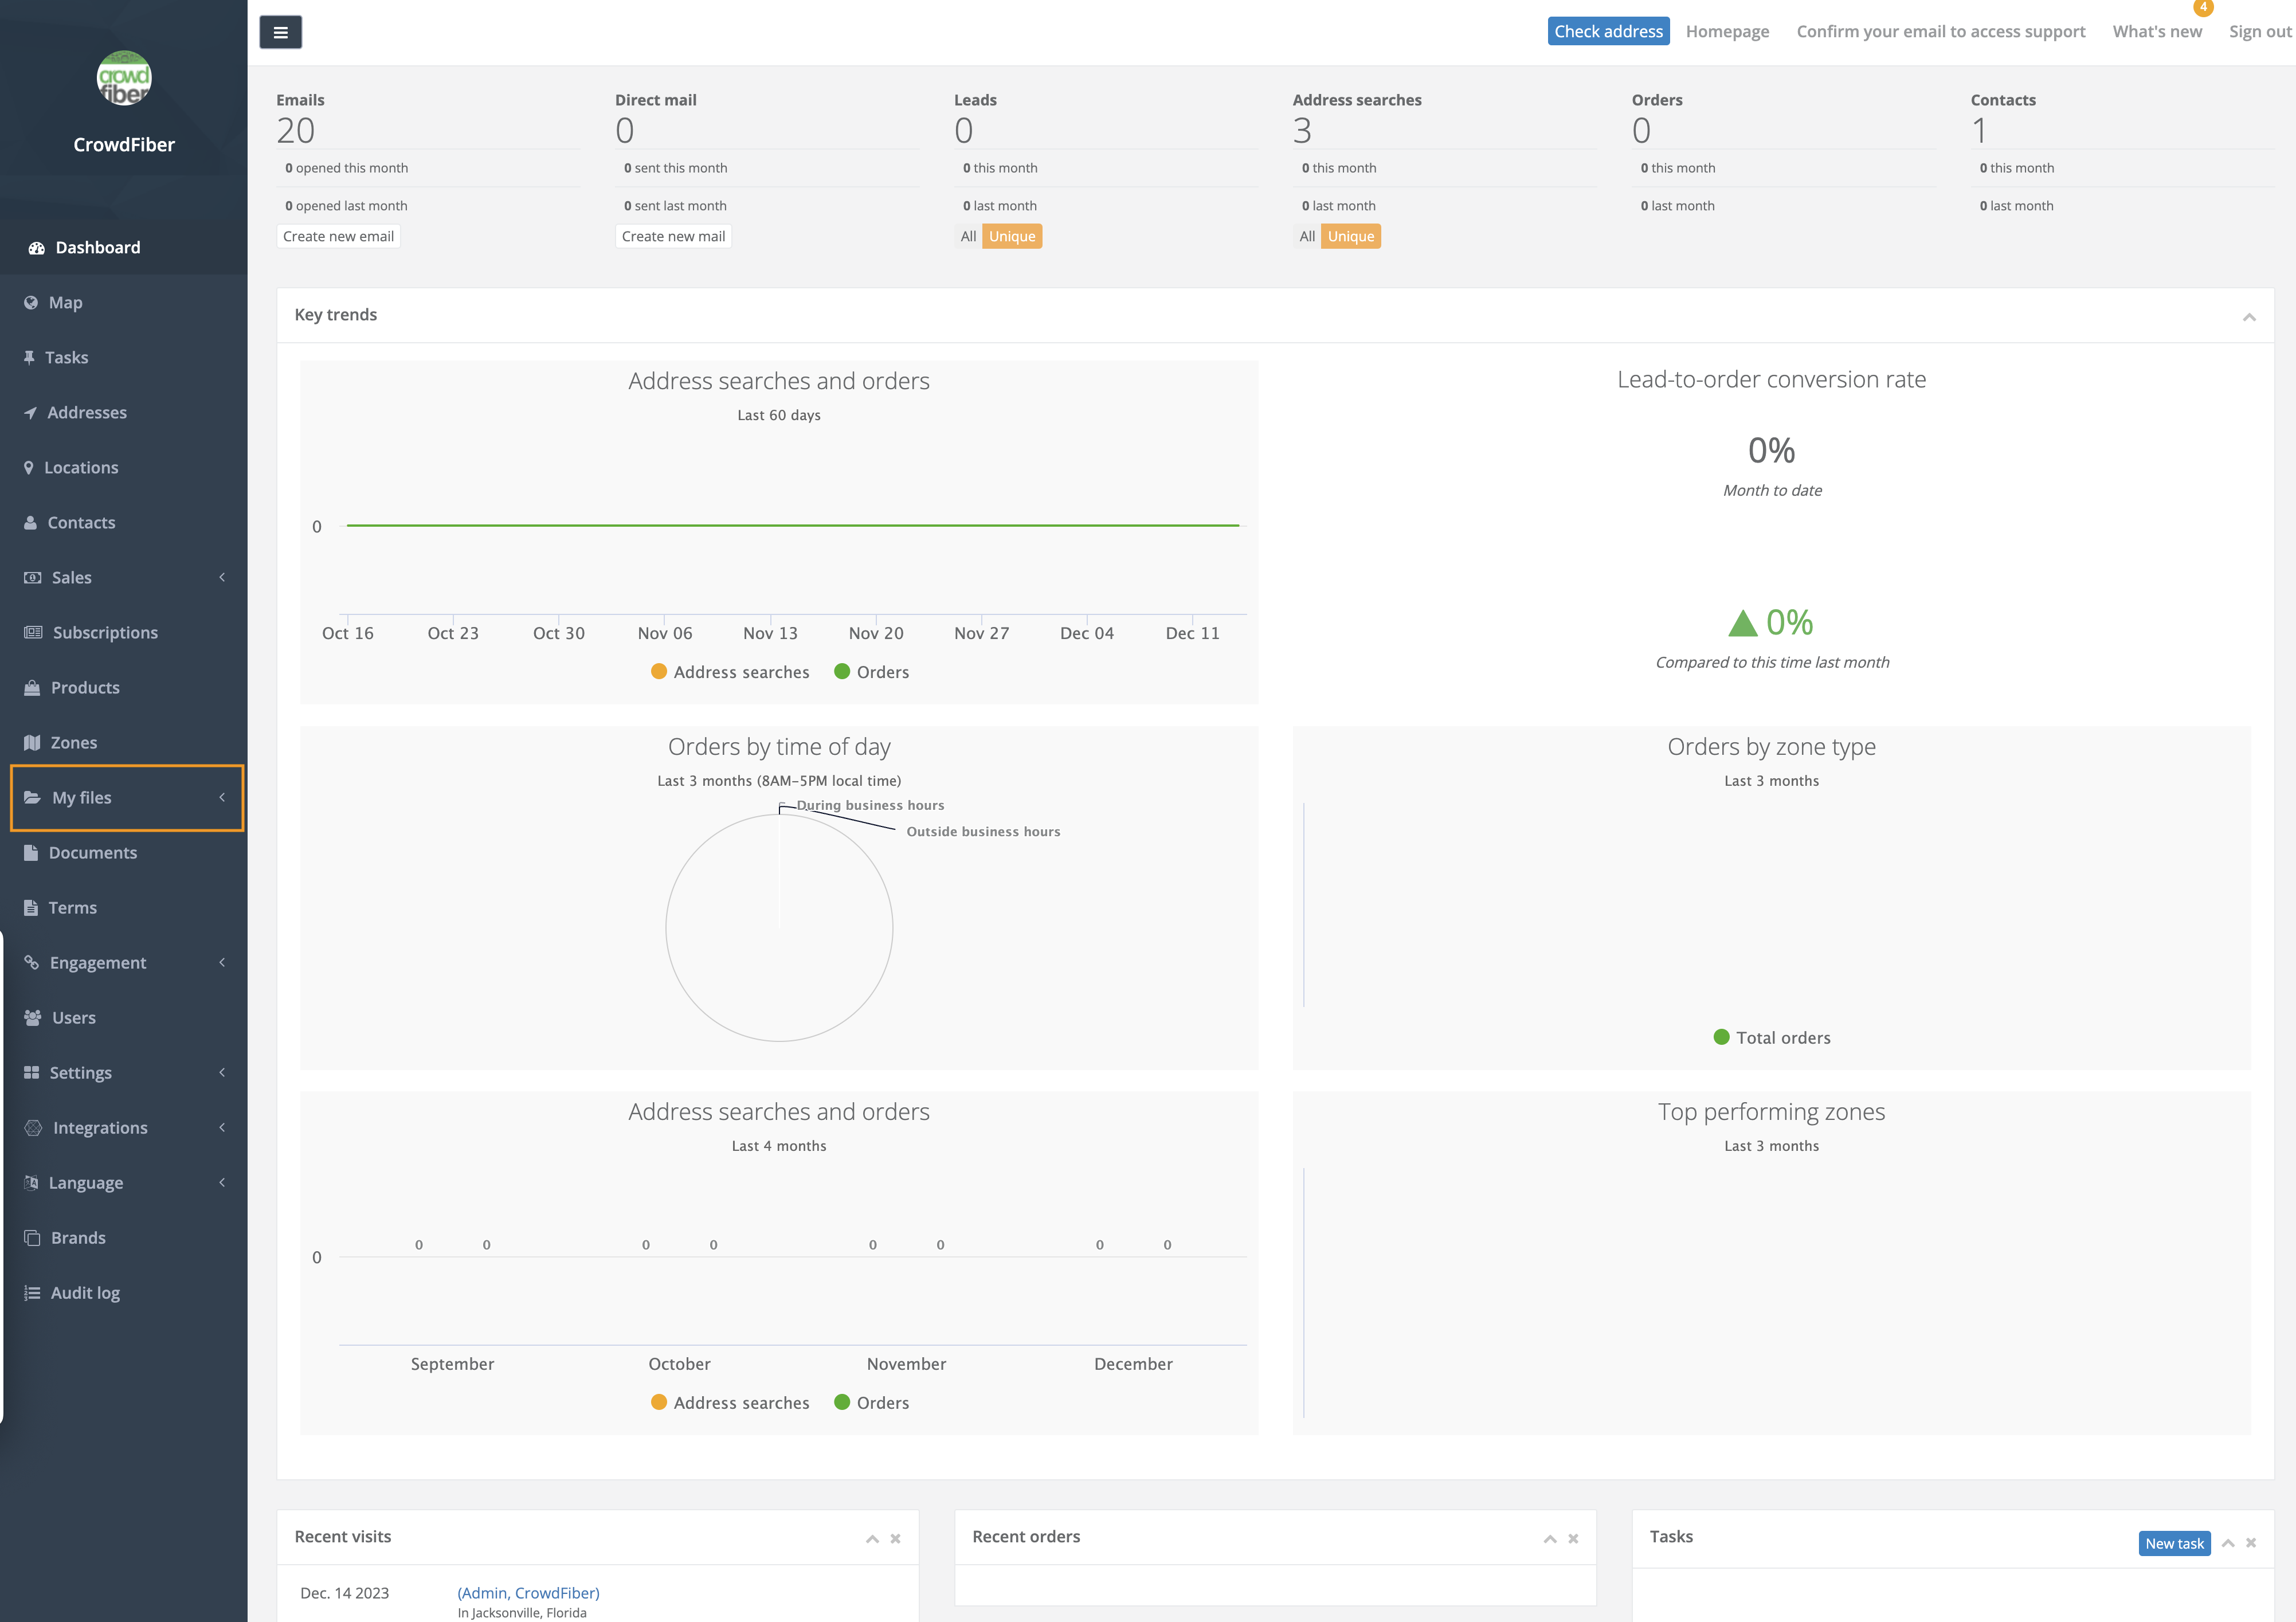Open the Subscriptions menu item
Viewport: 2296px width, 1622px height.
tap(105, 633)
